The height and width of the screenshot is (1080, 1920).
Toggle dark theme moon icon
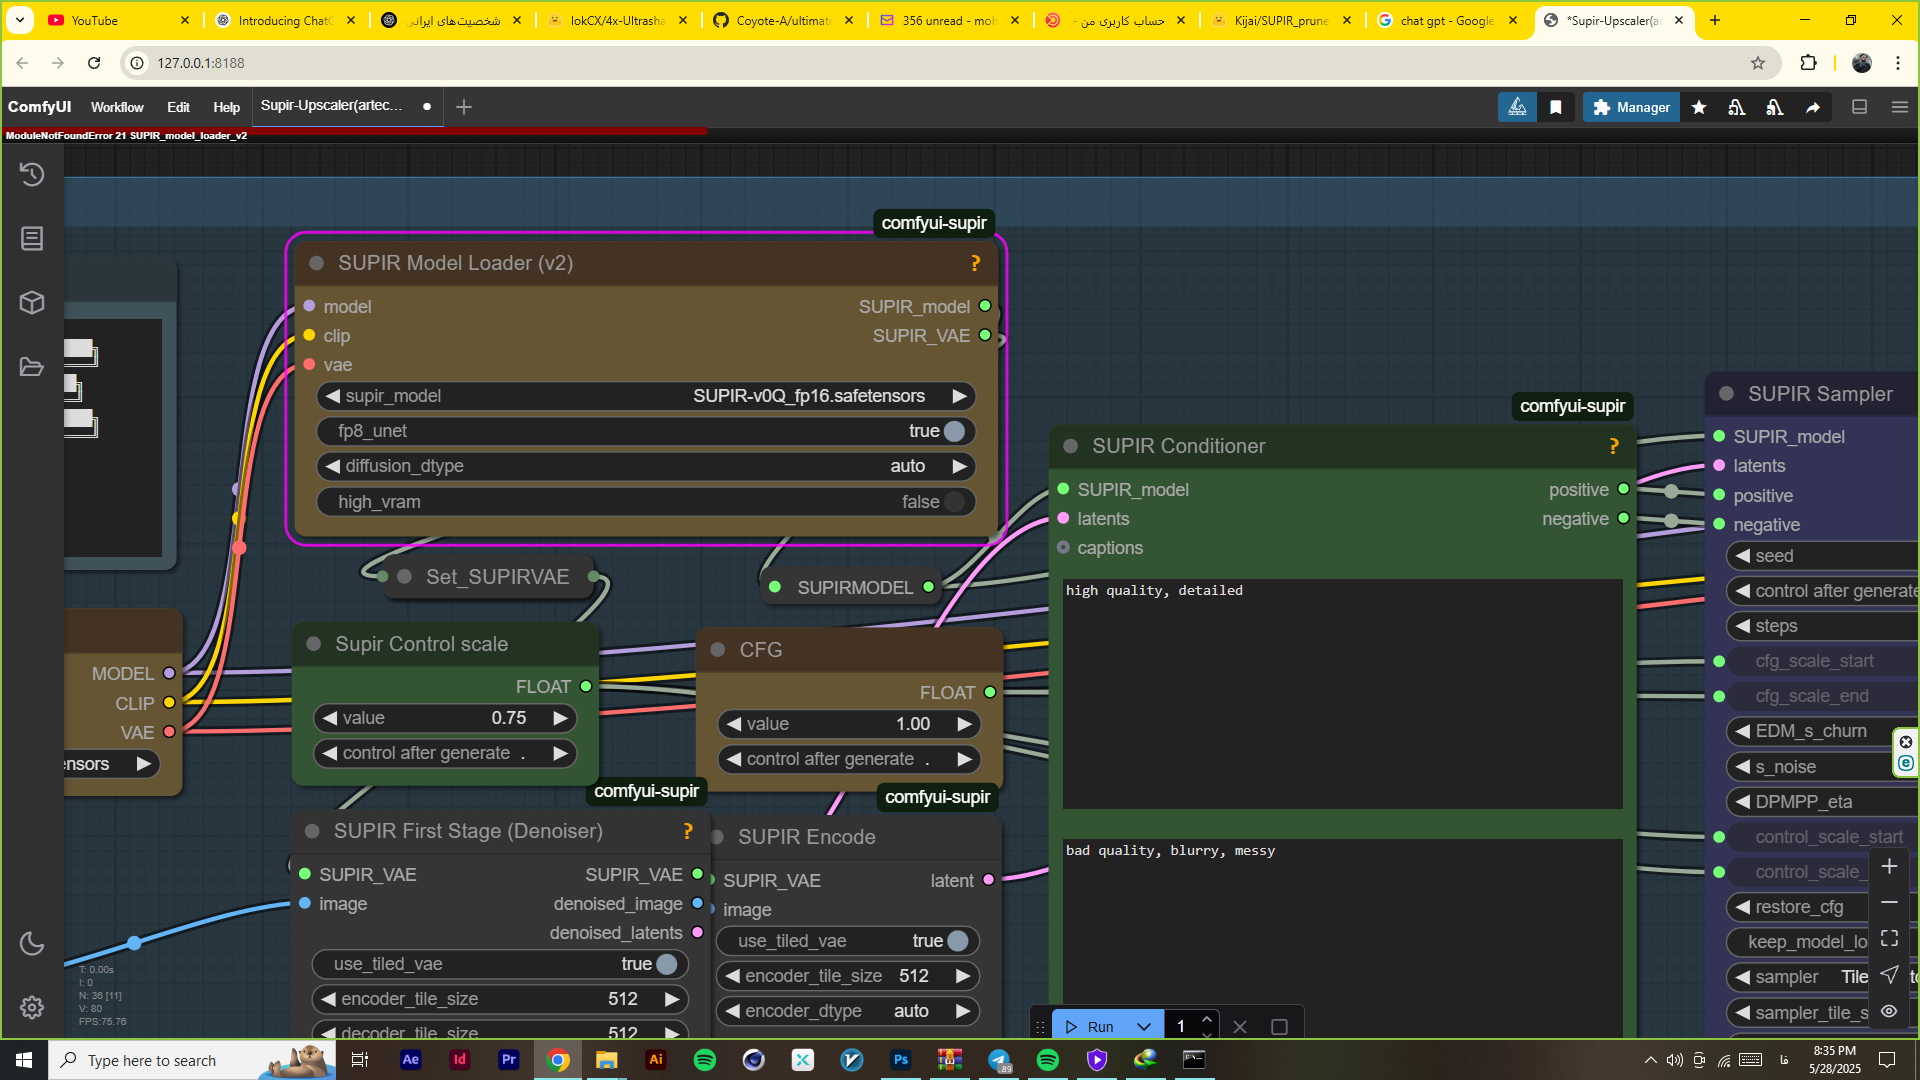click(x=32, y=943)
